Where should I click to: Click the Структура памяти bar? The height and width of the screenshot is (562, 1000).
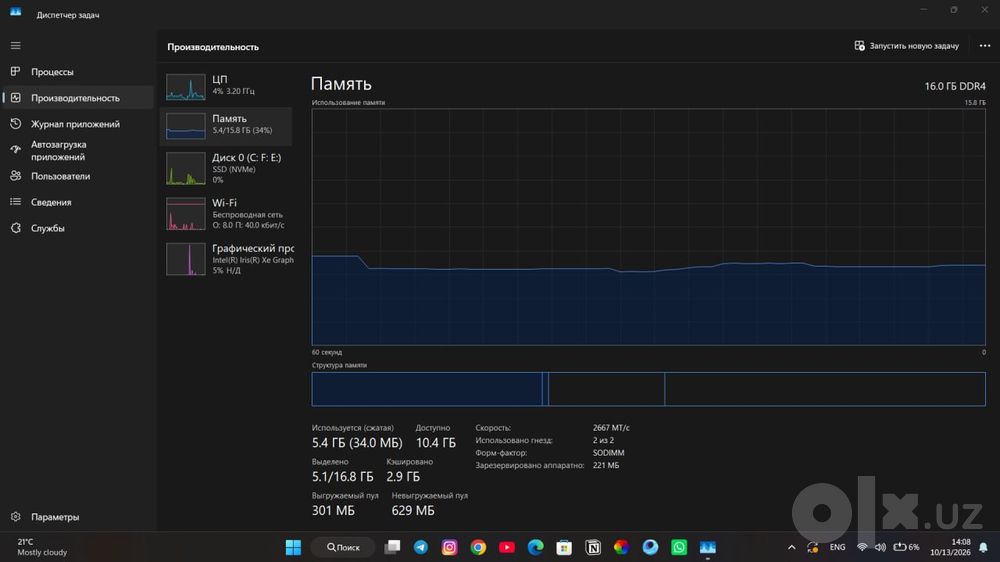(x=648, y=388)
